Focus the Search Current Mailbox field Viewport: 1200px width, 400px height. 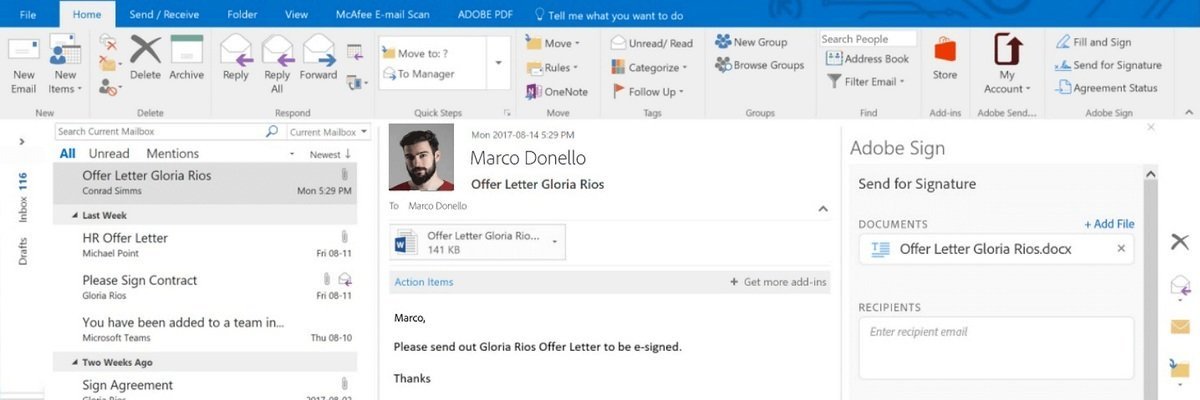click(159, 131)
